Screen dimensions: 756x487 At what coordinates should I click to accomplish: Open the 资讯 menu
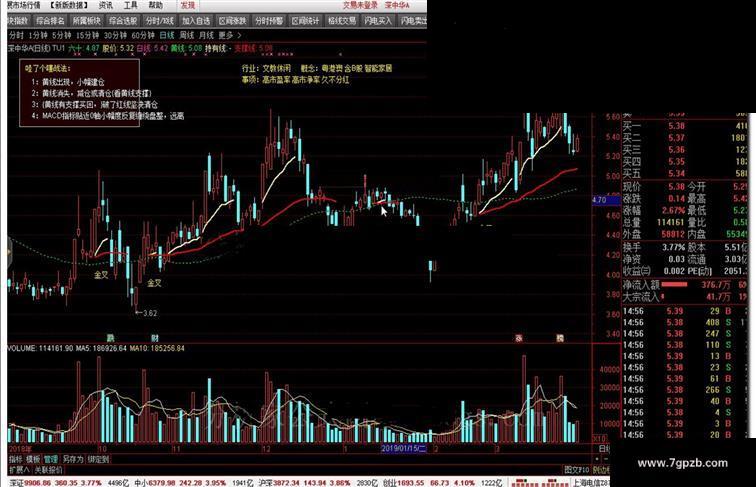[x=106, y=5]
